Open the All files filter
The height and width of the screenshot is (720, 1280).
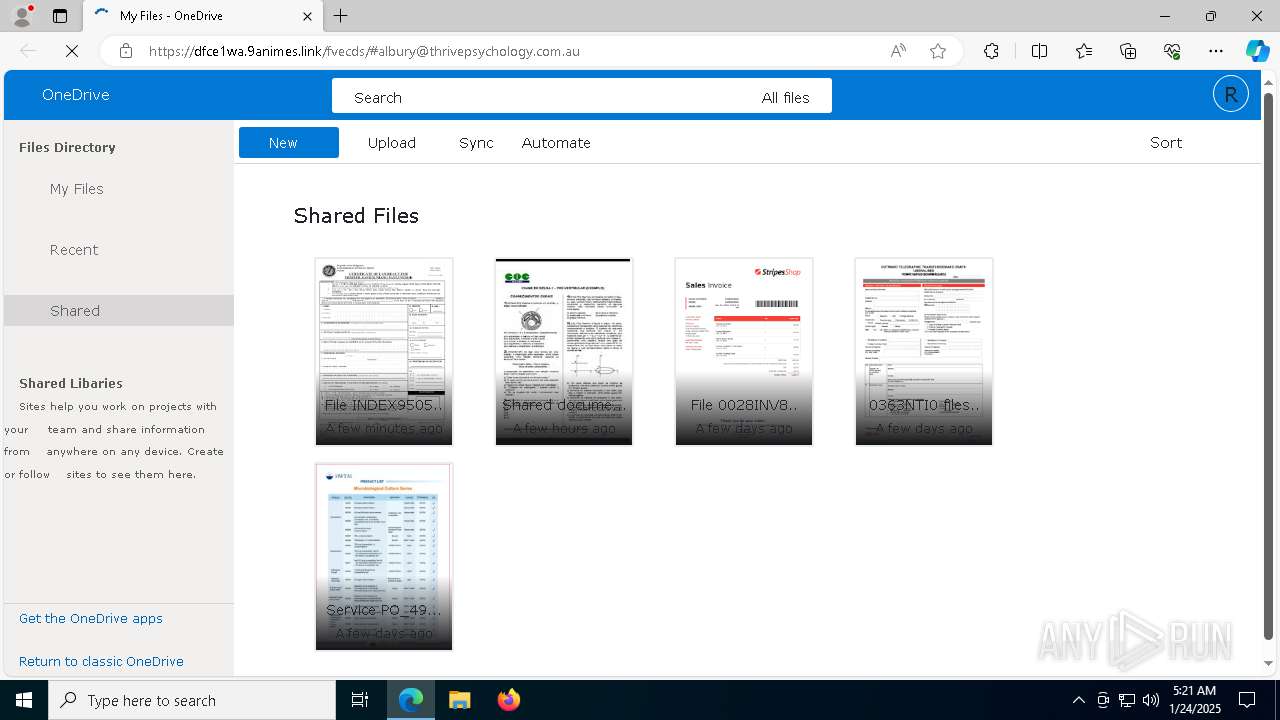(x=785, y=97)
